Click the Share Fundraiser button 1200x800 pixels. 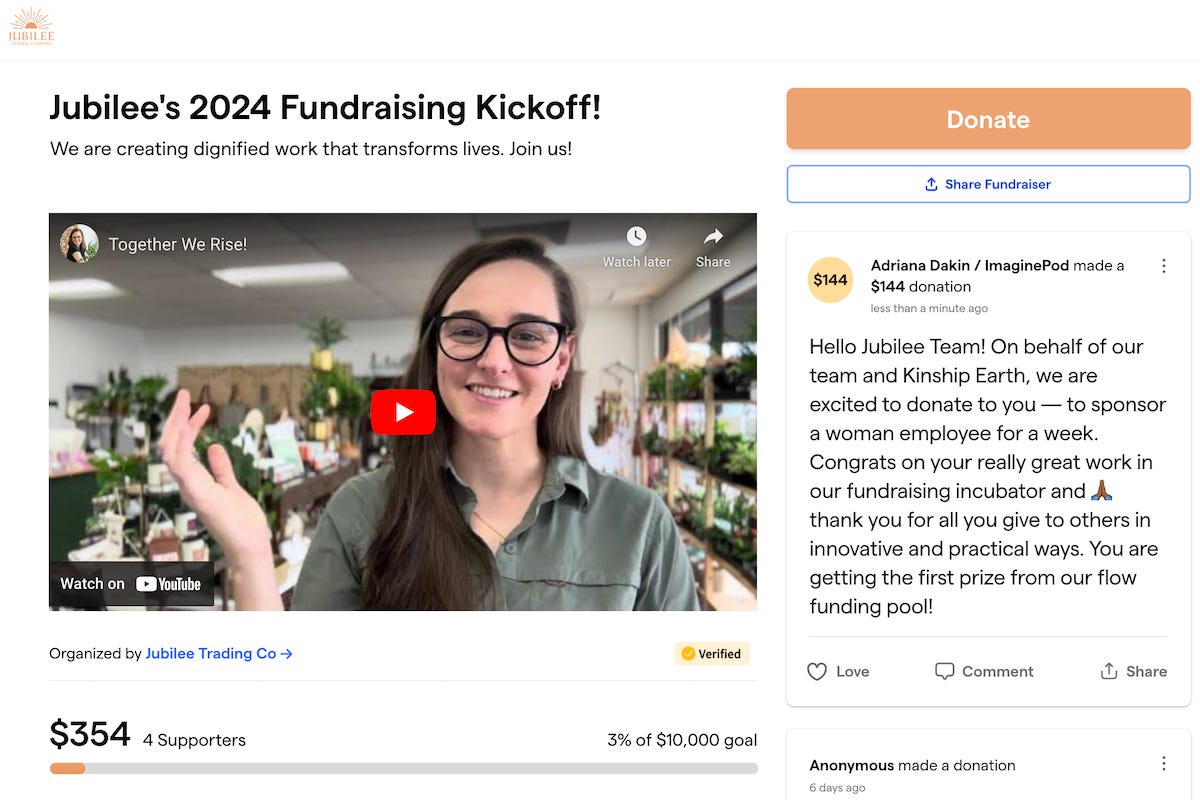click(988, 184)
